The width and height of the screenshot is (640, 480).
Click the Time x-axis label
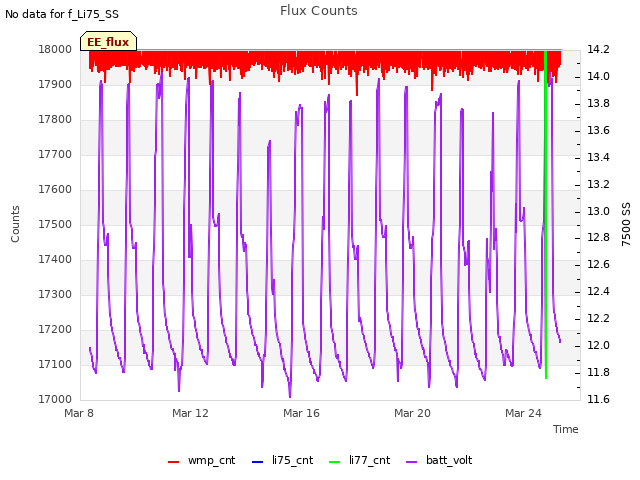point(566,429)
